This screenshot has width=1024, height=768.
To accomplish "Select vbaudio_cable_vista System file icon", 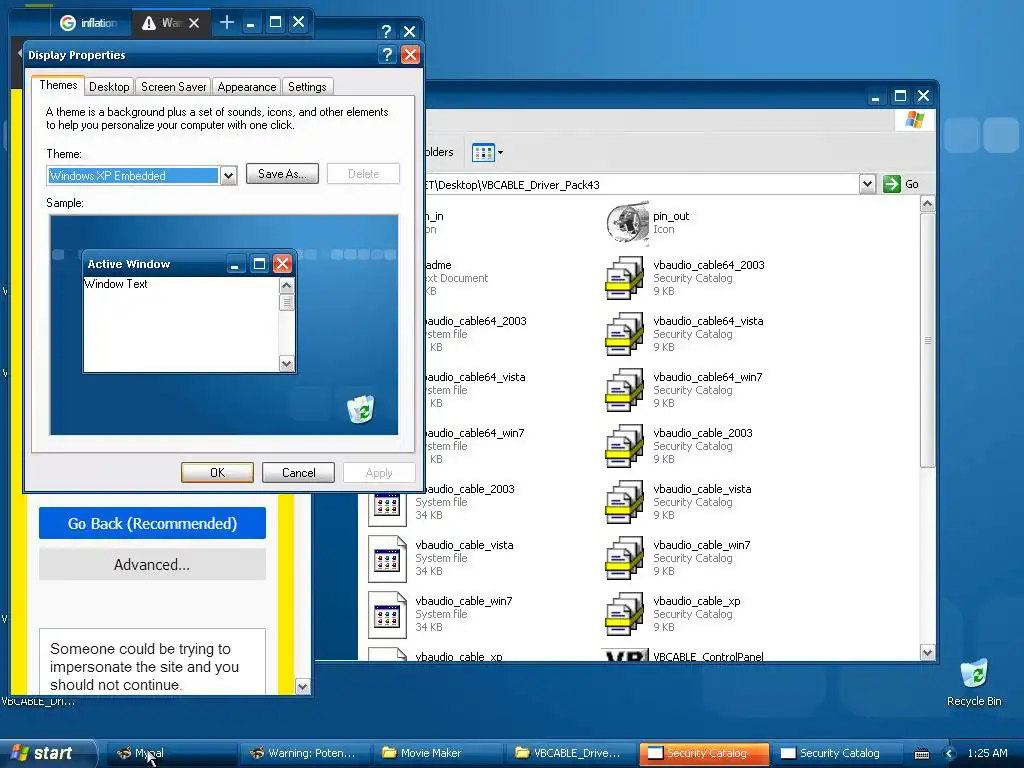I will coord(387,559).
